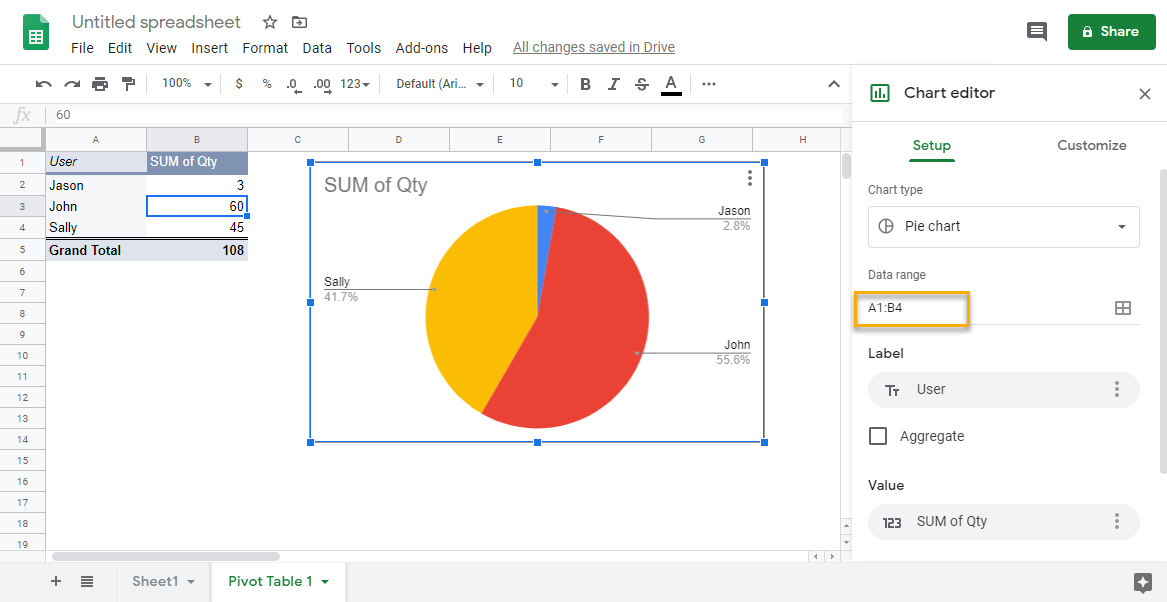
Task: Click the SUM of Qty chart title
Action: [375, 185]
